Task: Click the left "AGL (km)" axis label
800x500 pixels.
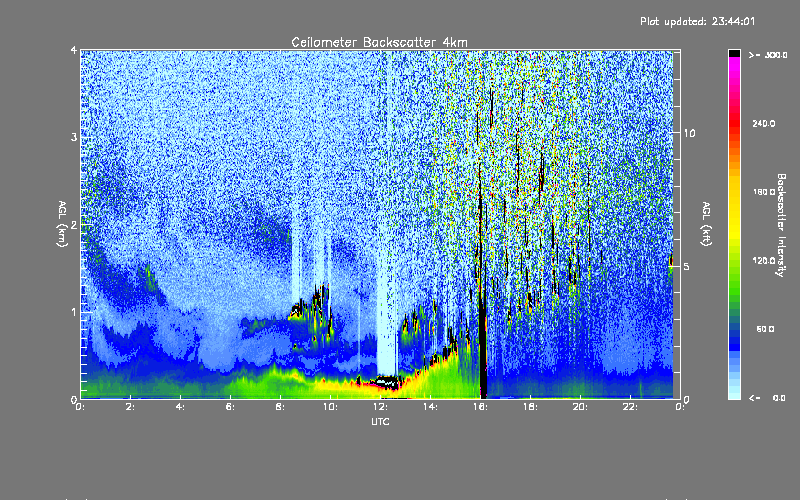Action: [62, 224]
